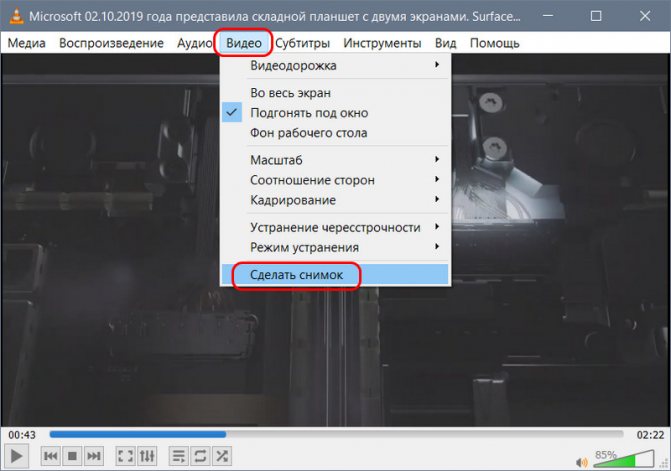Open the Помощь menu
This screenshot has width=671, height=471.
pyautogui.click(x=495, y=43)
